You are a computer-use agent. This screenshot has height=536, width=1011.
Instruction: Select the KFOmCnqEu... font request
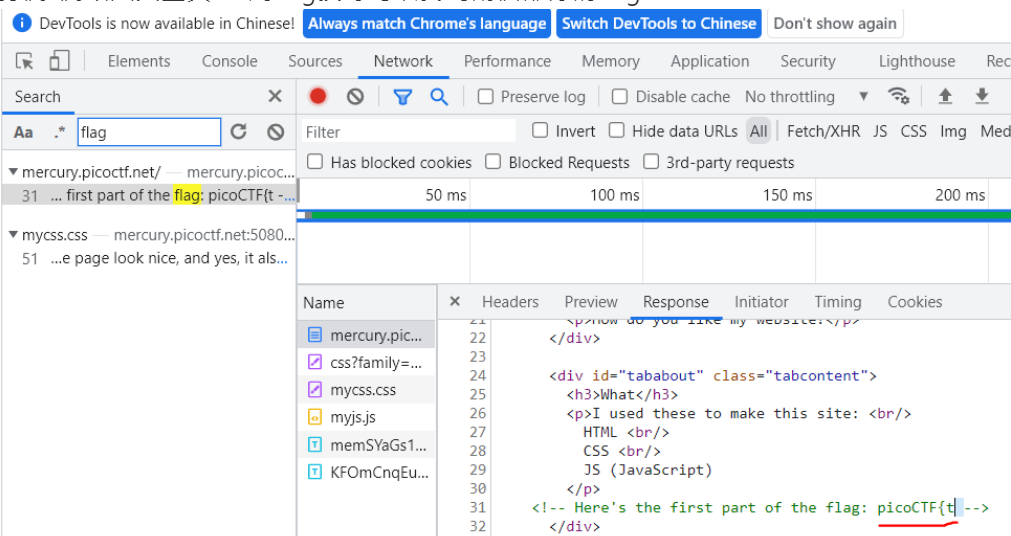(366, 472)
